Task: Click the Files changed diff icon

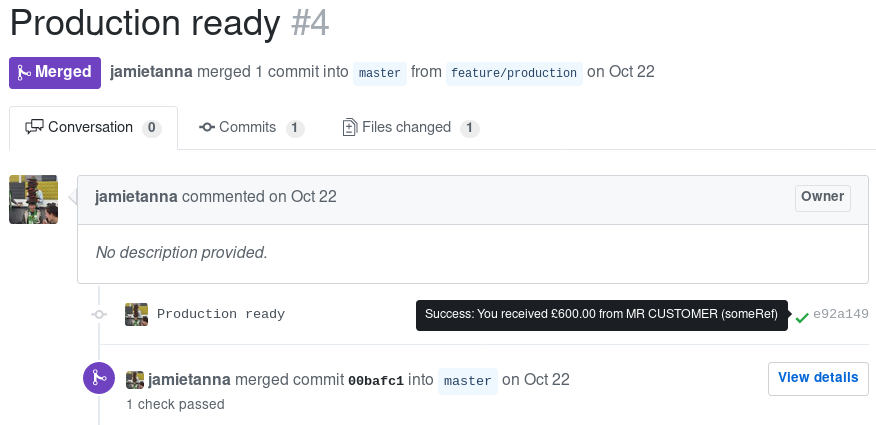Action: pyautogui.click(x=350, y=127)
